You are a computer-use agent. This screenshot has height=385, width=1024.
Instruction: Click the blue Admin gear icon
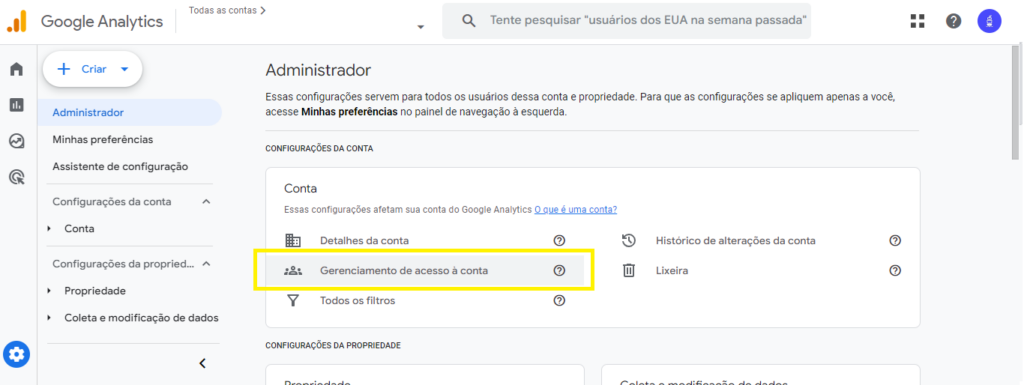point(16,354)
